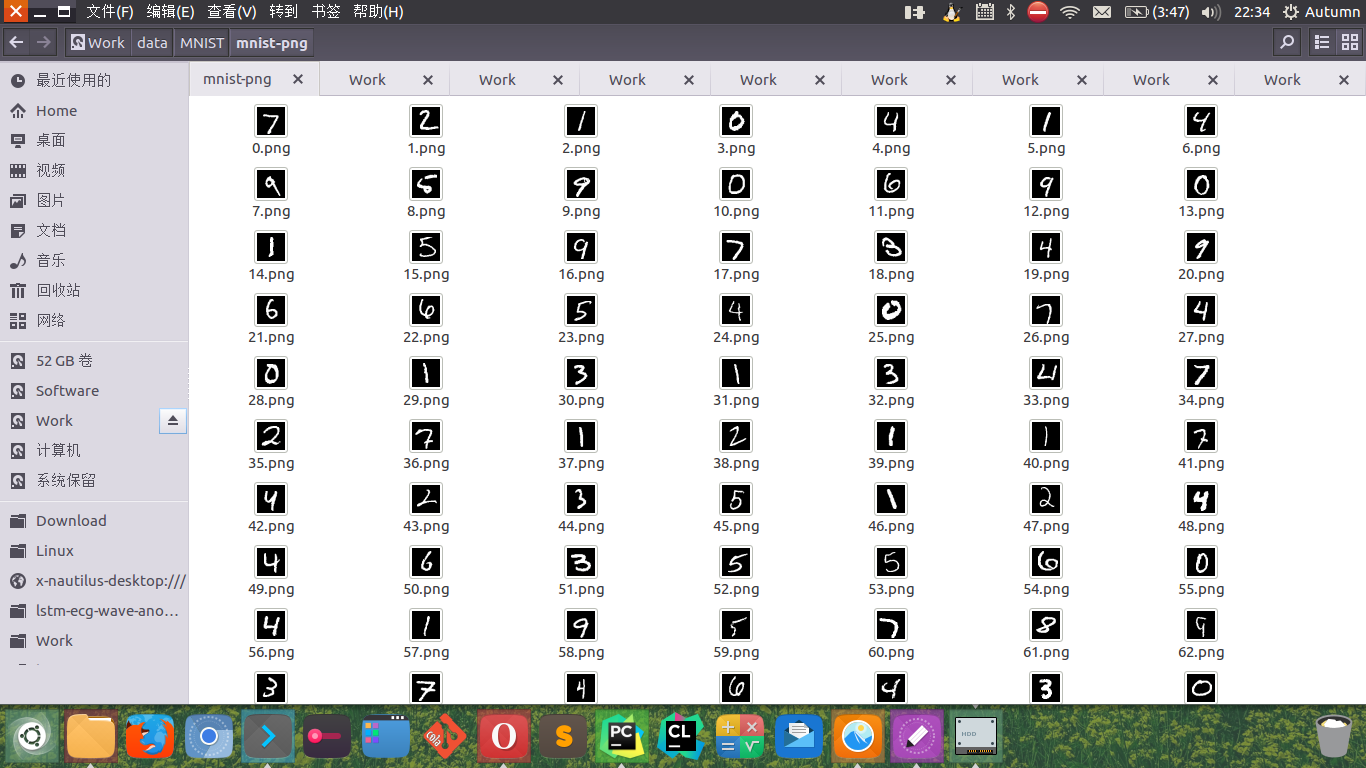Image resolution: width=1366 pixels, height=768 pixels.
Task: Open the calculator from the dock
Action: click(x=740, y=738)
